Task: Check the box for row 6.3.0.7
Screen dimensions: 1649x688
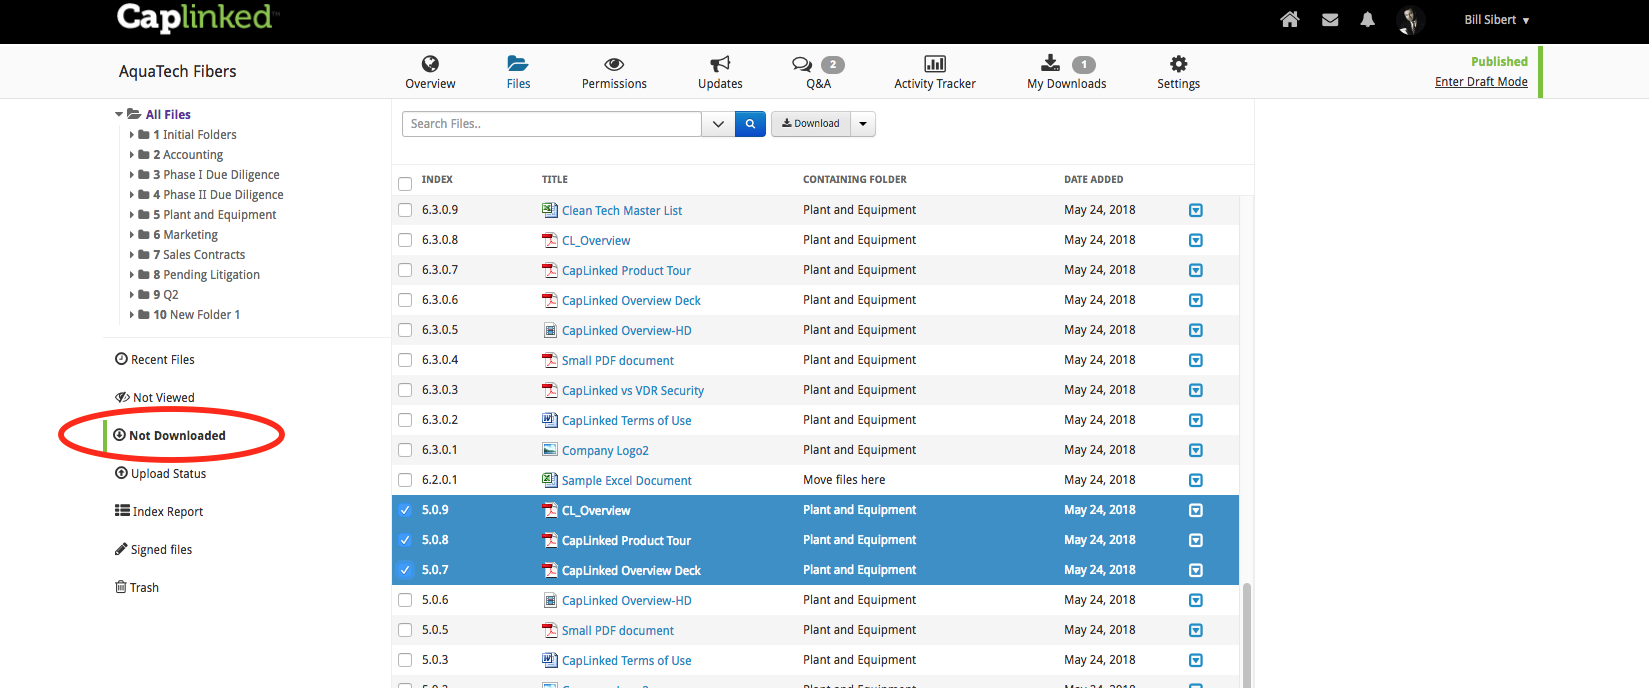Action: click(x=405, y=270)
